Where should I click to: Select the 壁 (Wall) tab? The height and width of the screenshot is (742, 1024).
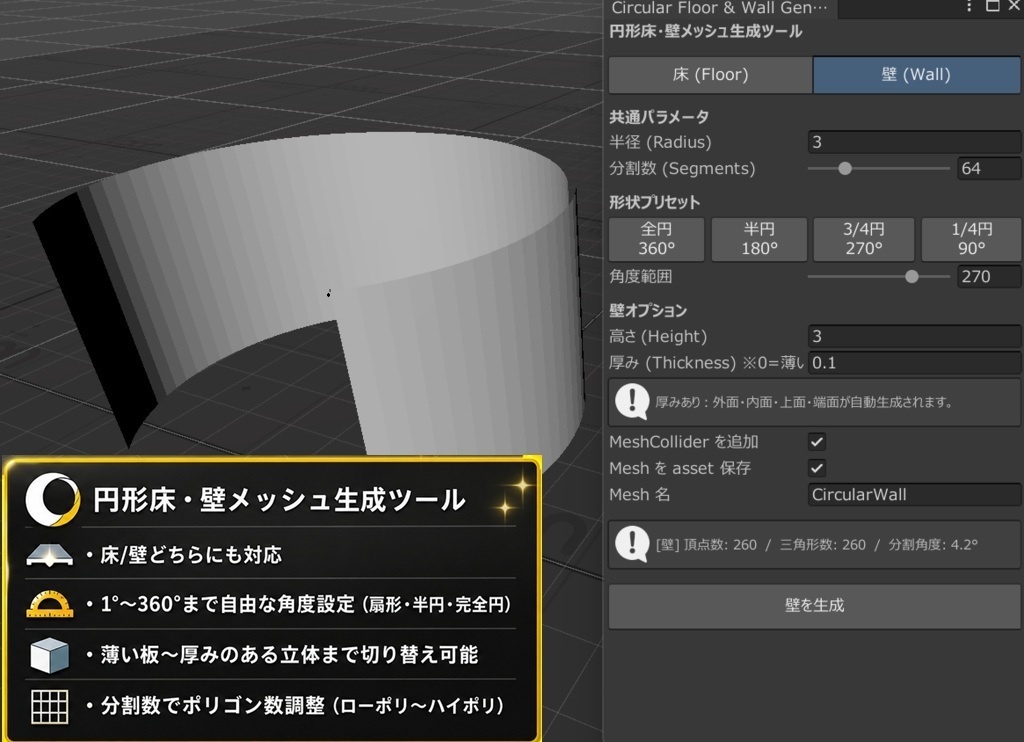[x=916, y=74]
